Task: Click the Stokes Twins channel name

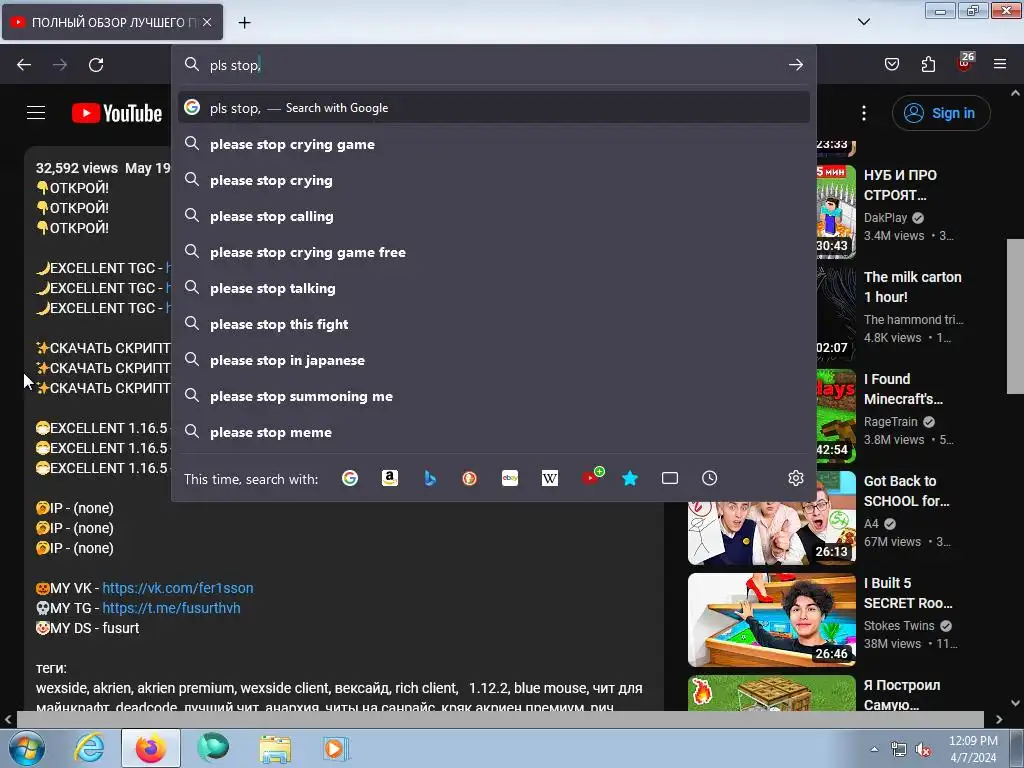Action: pos(899,625)
